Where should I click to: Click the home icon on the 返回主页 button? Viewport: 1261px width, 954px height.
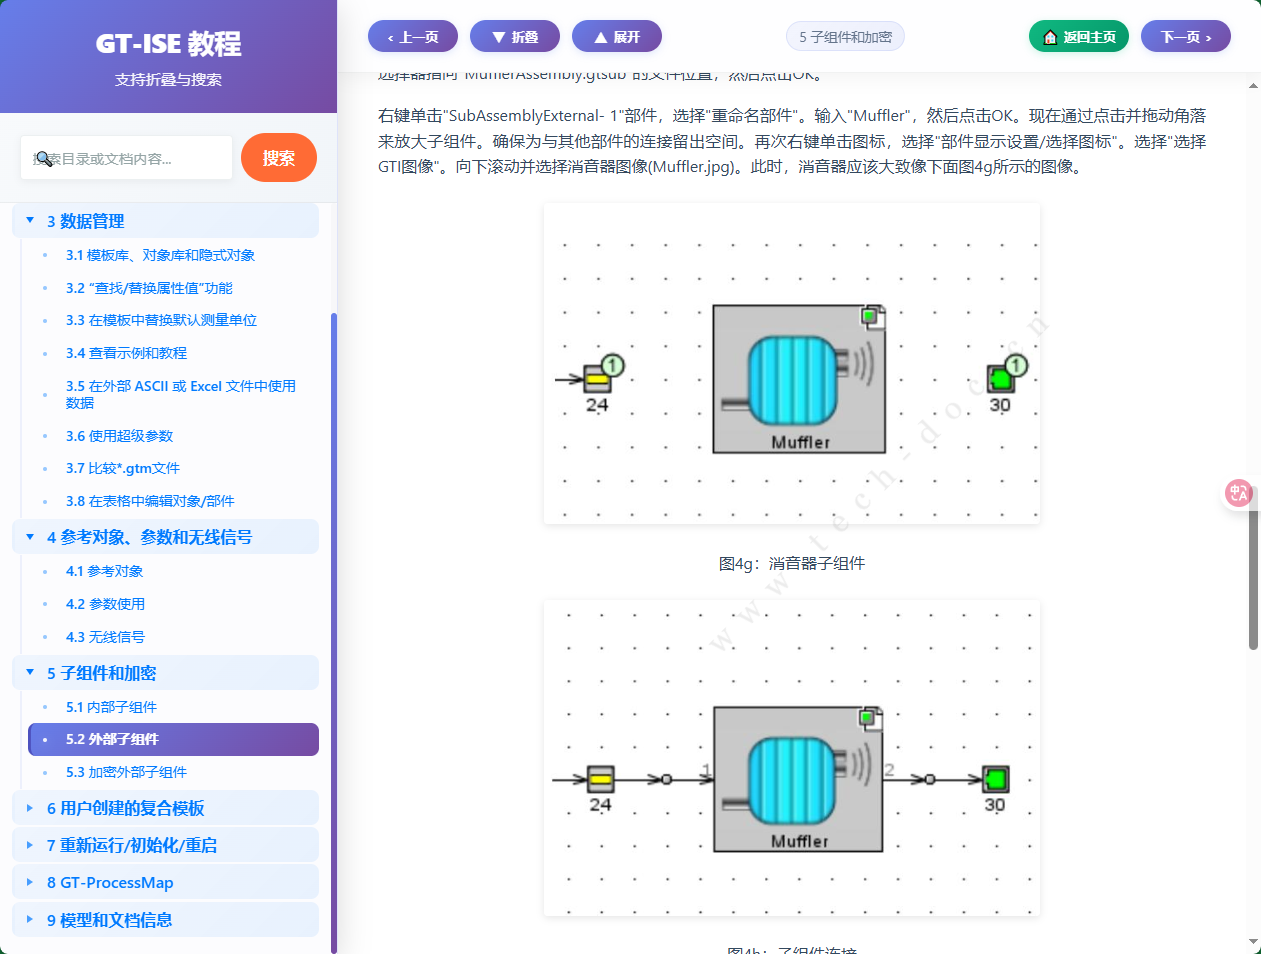click(x=1049, y=35)
